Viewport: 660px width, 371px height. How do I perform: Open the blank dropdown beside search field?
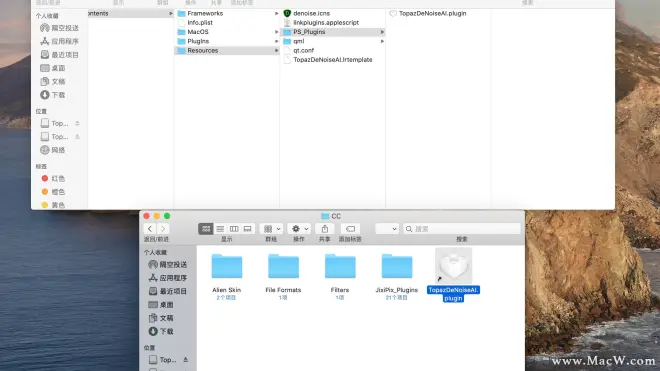point(387,229)
